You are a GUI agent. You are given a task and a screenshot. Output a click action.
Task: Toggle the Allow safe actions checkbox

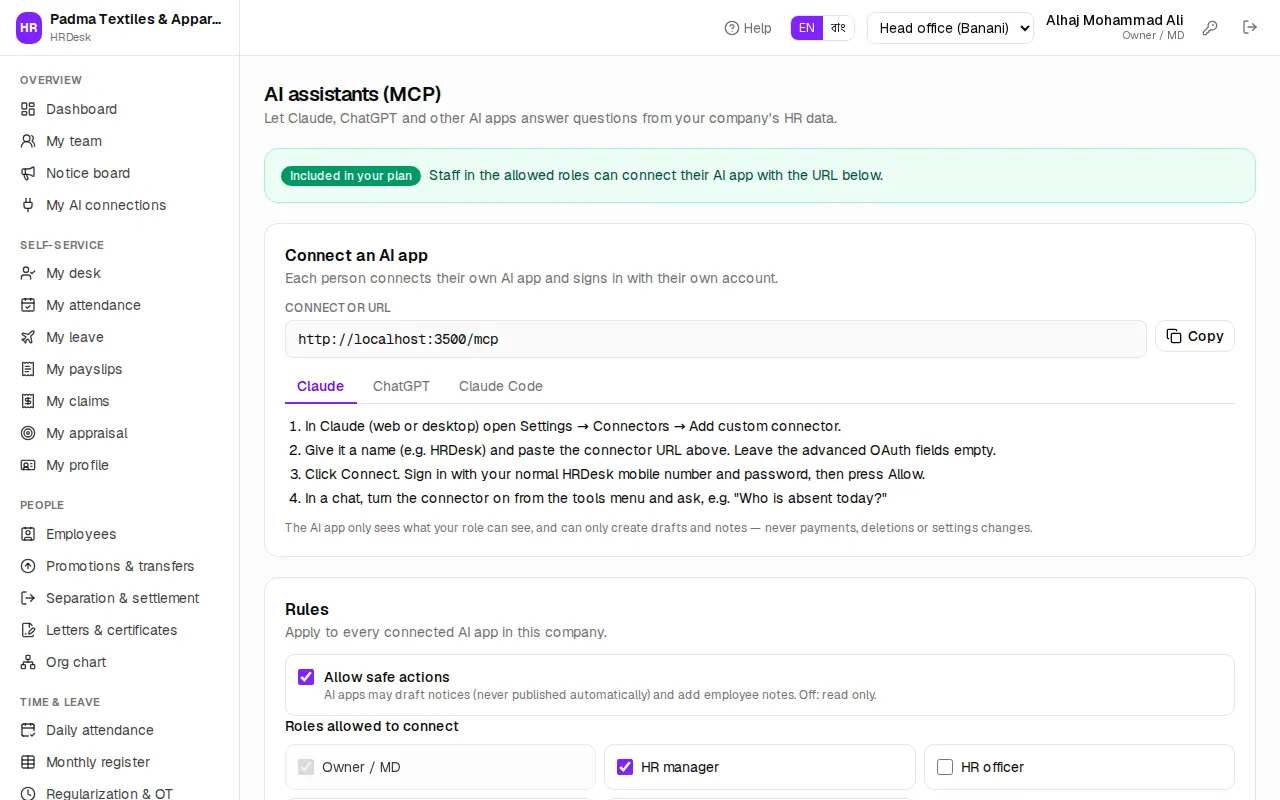pyautogui.click(x=306, y=677)
